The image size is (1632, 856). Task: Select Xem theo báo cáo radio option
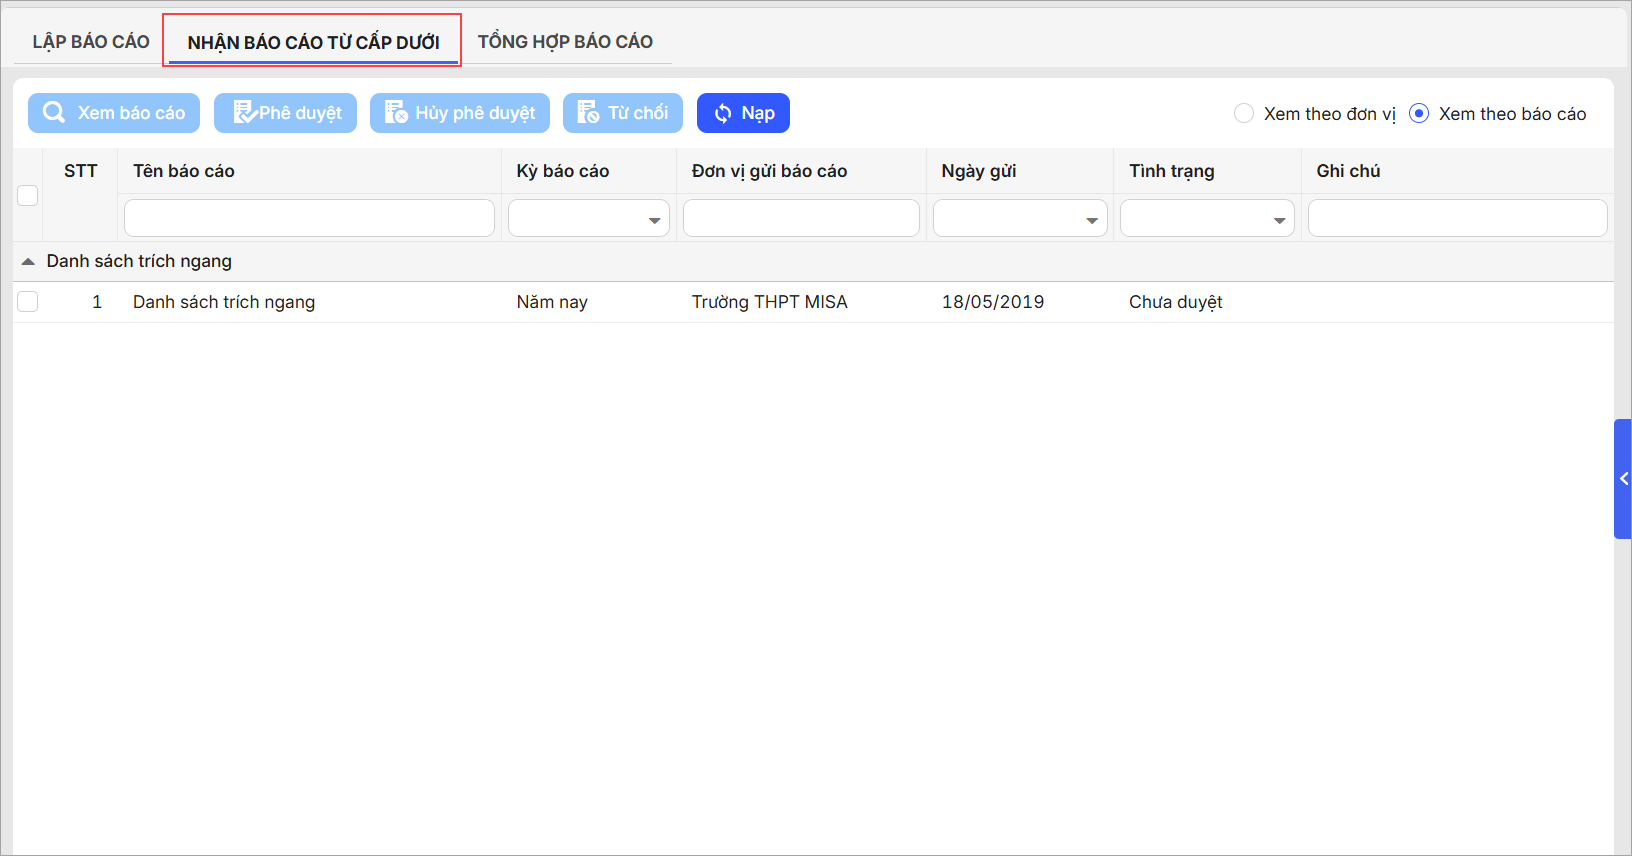coord(1419,114)
